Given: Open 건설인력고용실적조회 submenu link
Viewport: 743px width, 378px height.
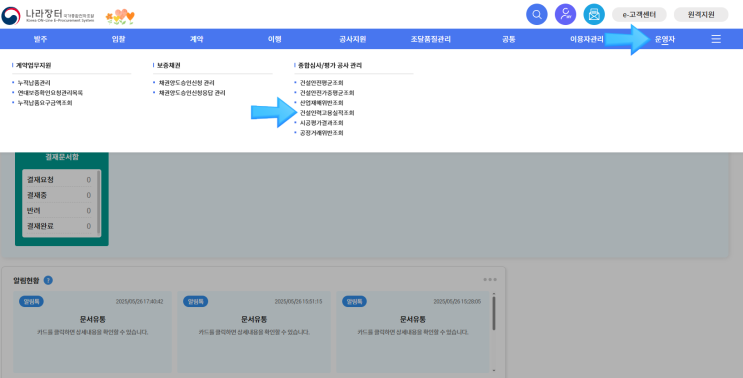Looking at the screenshot, I should click(327, 113).
